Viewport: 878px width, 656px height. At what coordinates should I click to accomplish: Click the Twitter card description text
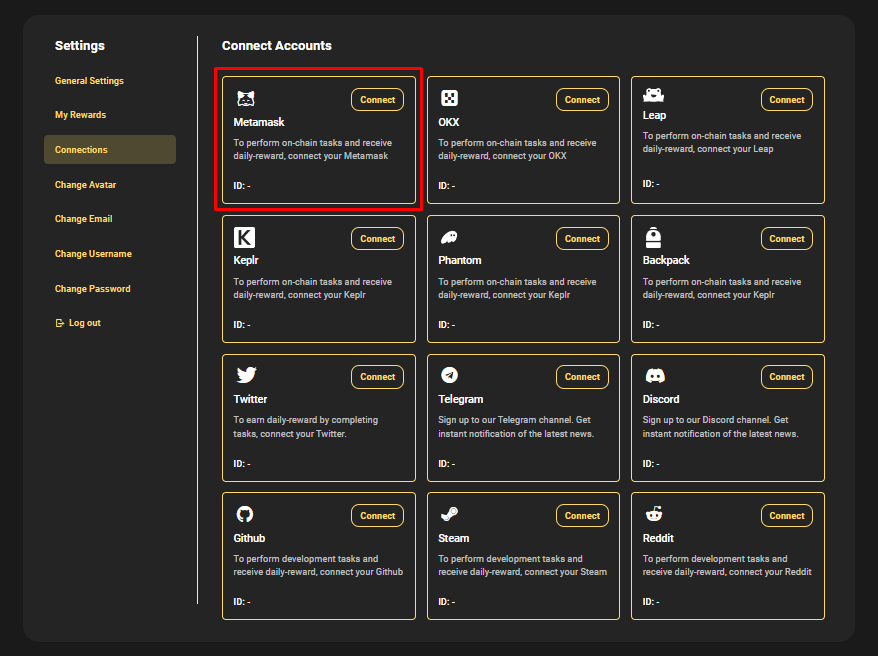click(306, 427)
